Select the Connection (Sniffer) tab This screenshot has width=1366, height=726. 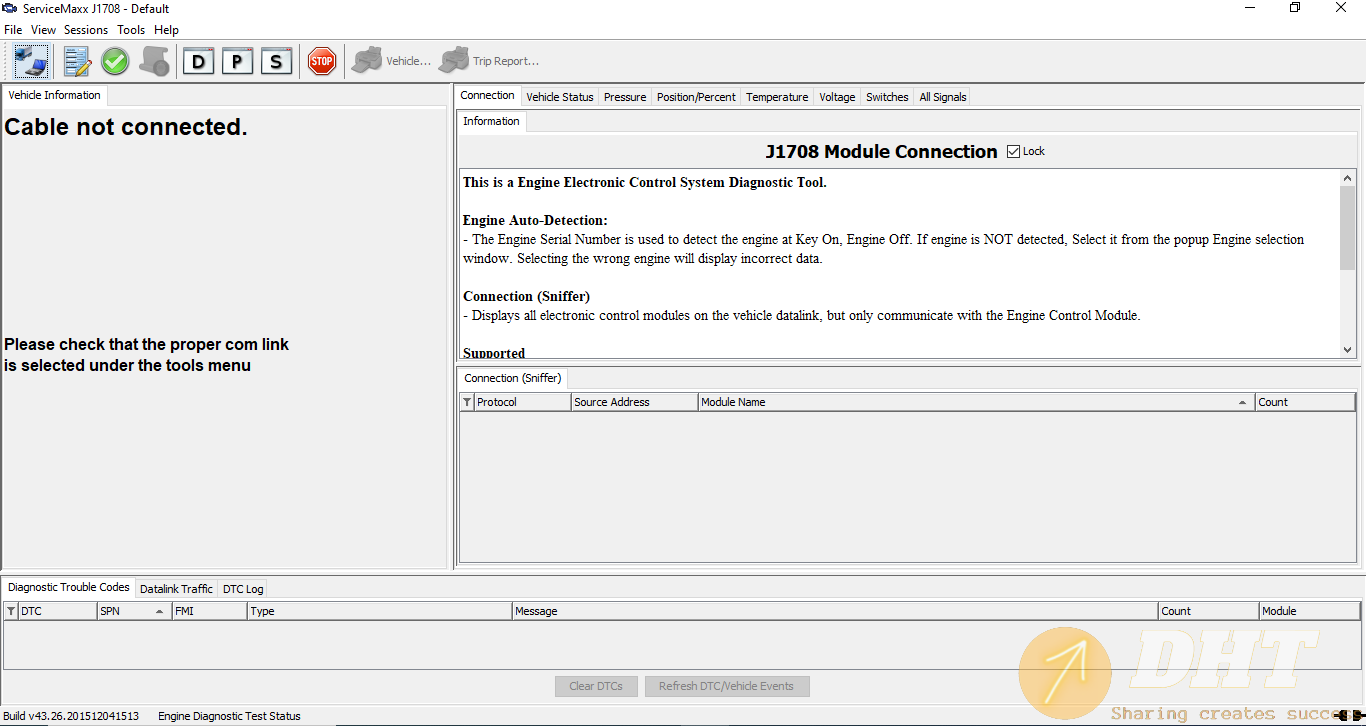click(513, 378)
